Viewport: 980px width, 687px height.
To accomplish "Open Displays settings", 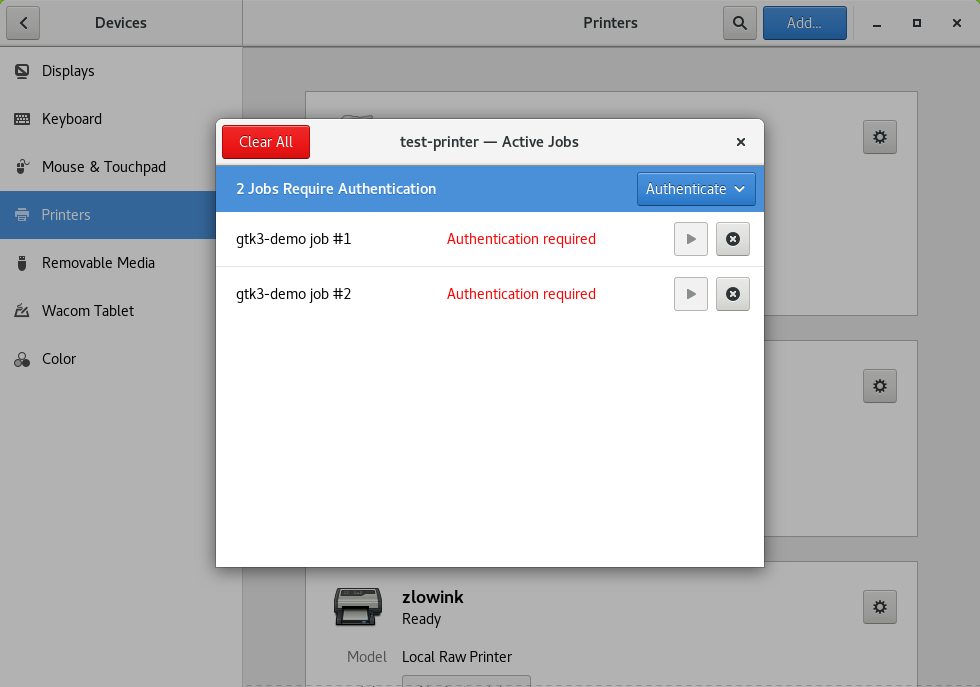I will click(x=121, y=71).
